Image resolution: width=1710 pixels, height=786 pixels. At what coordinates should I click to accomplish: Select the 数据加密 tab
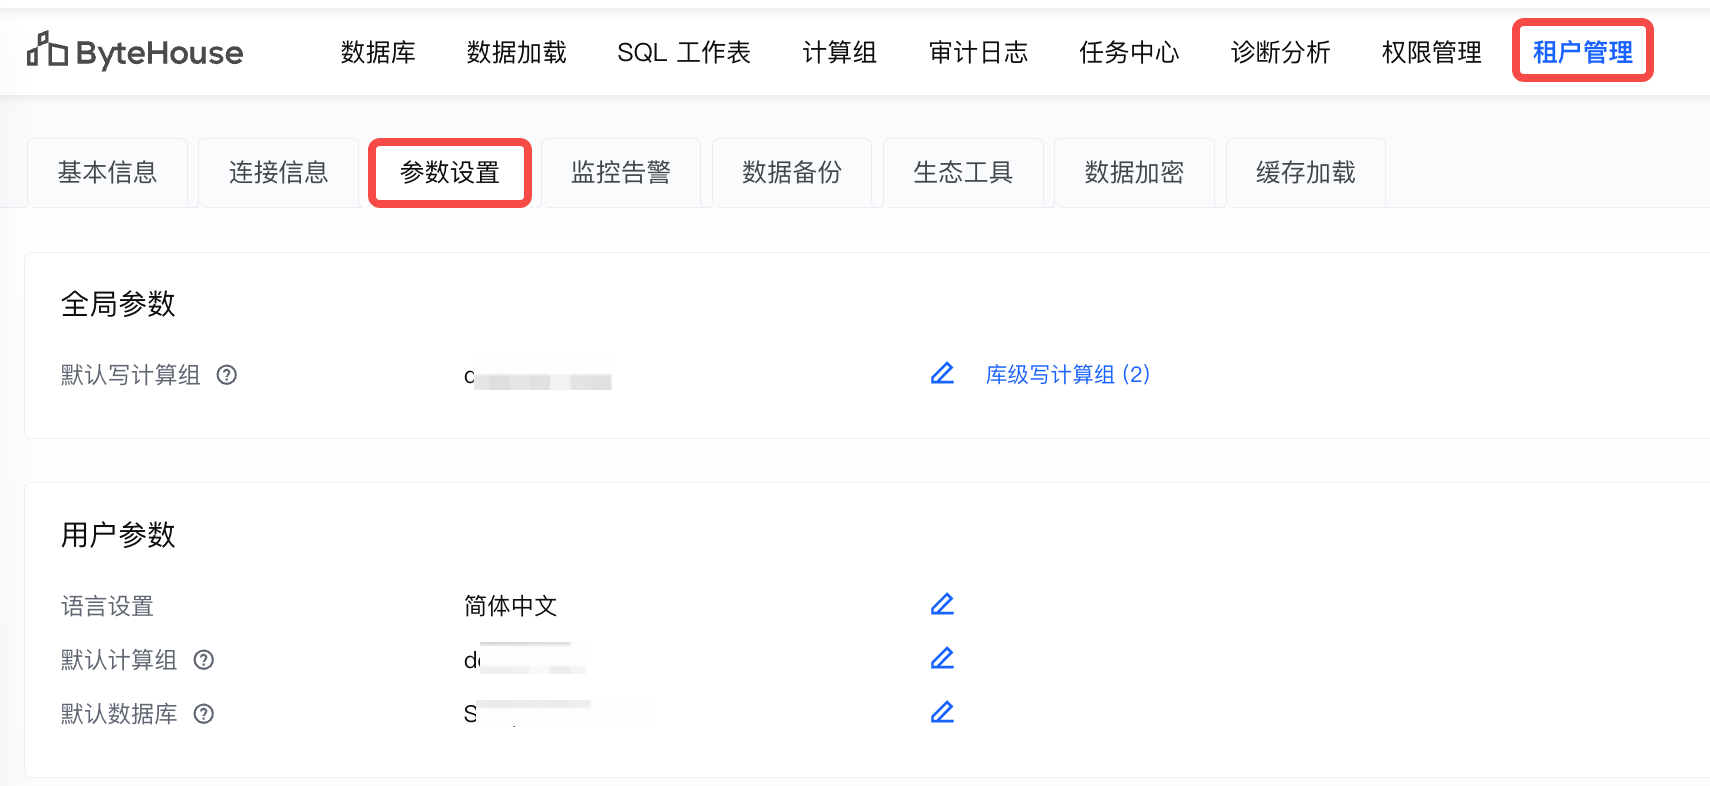1134,173
